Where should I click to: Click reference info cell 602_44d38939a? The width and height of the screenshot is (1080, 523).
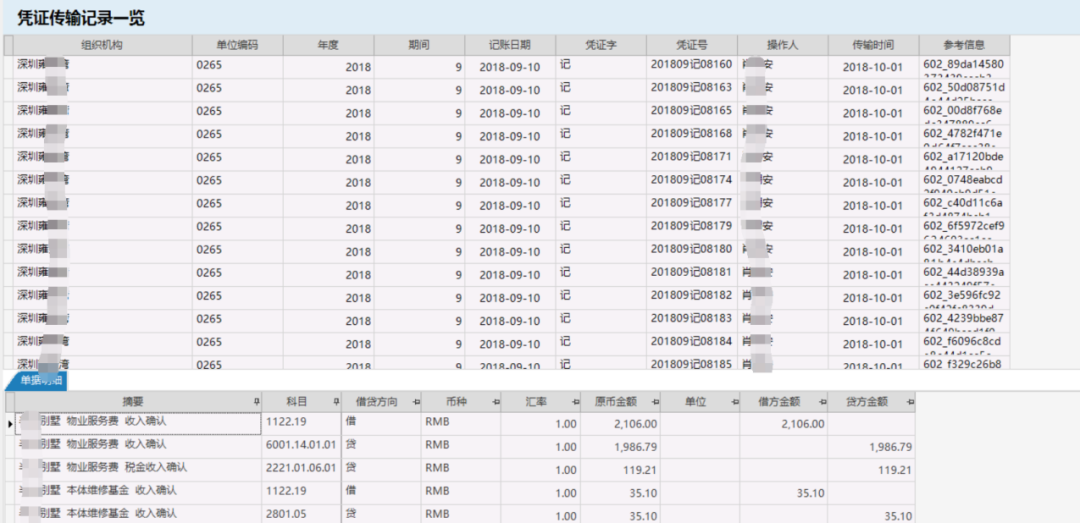tap(964, 275)
